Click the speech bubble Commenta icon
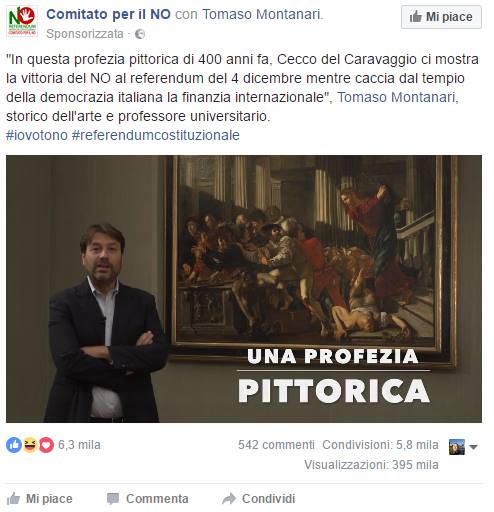Viewport: 494px width, 512px height. coord(113,499)
